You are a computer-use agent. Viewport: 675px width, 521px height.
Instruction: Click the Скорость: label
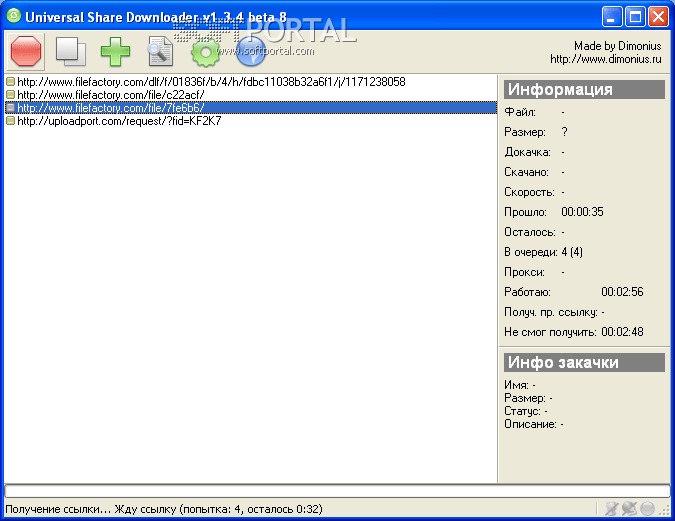coord(529,192)
